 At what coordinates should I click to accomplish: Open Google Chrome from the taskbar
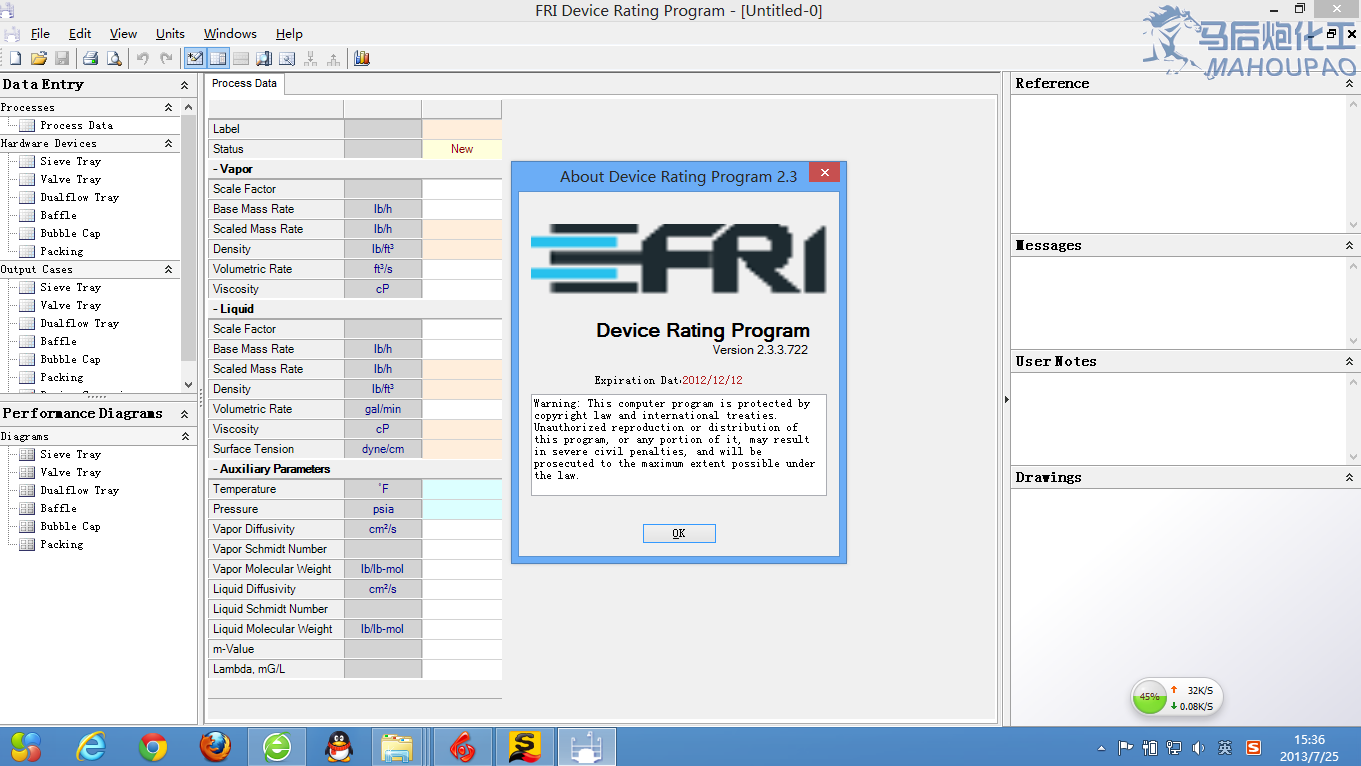click(x=153, y=747)
